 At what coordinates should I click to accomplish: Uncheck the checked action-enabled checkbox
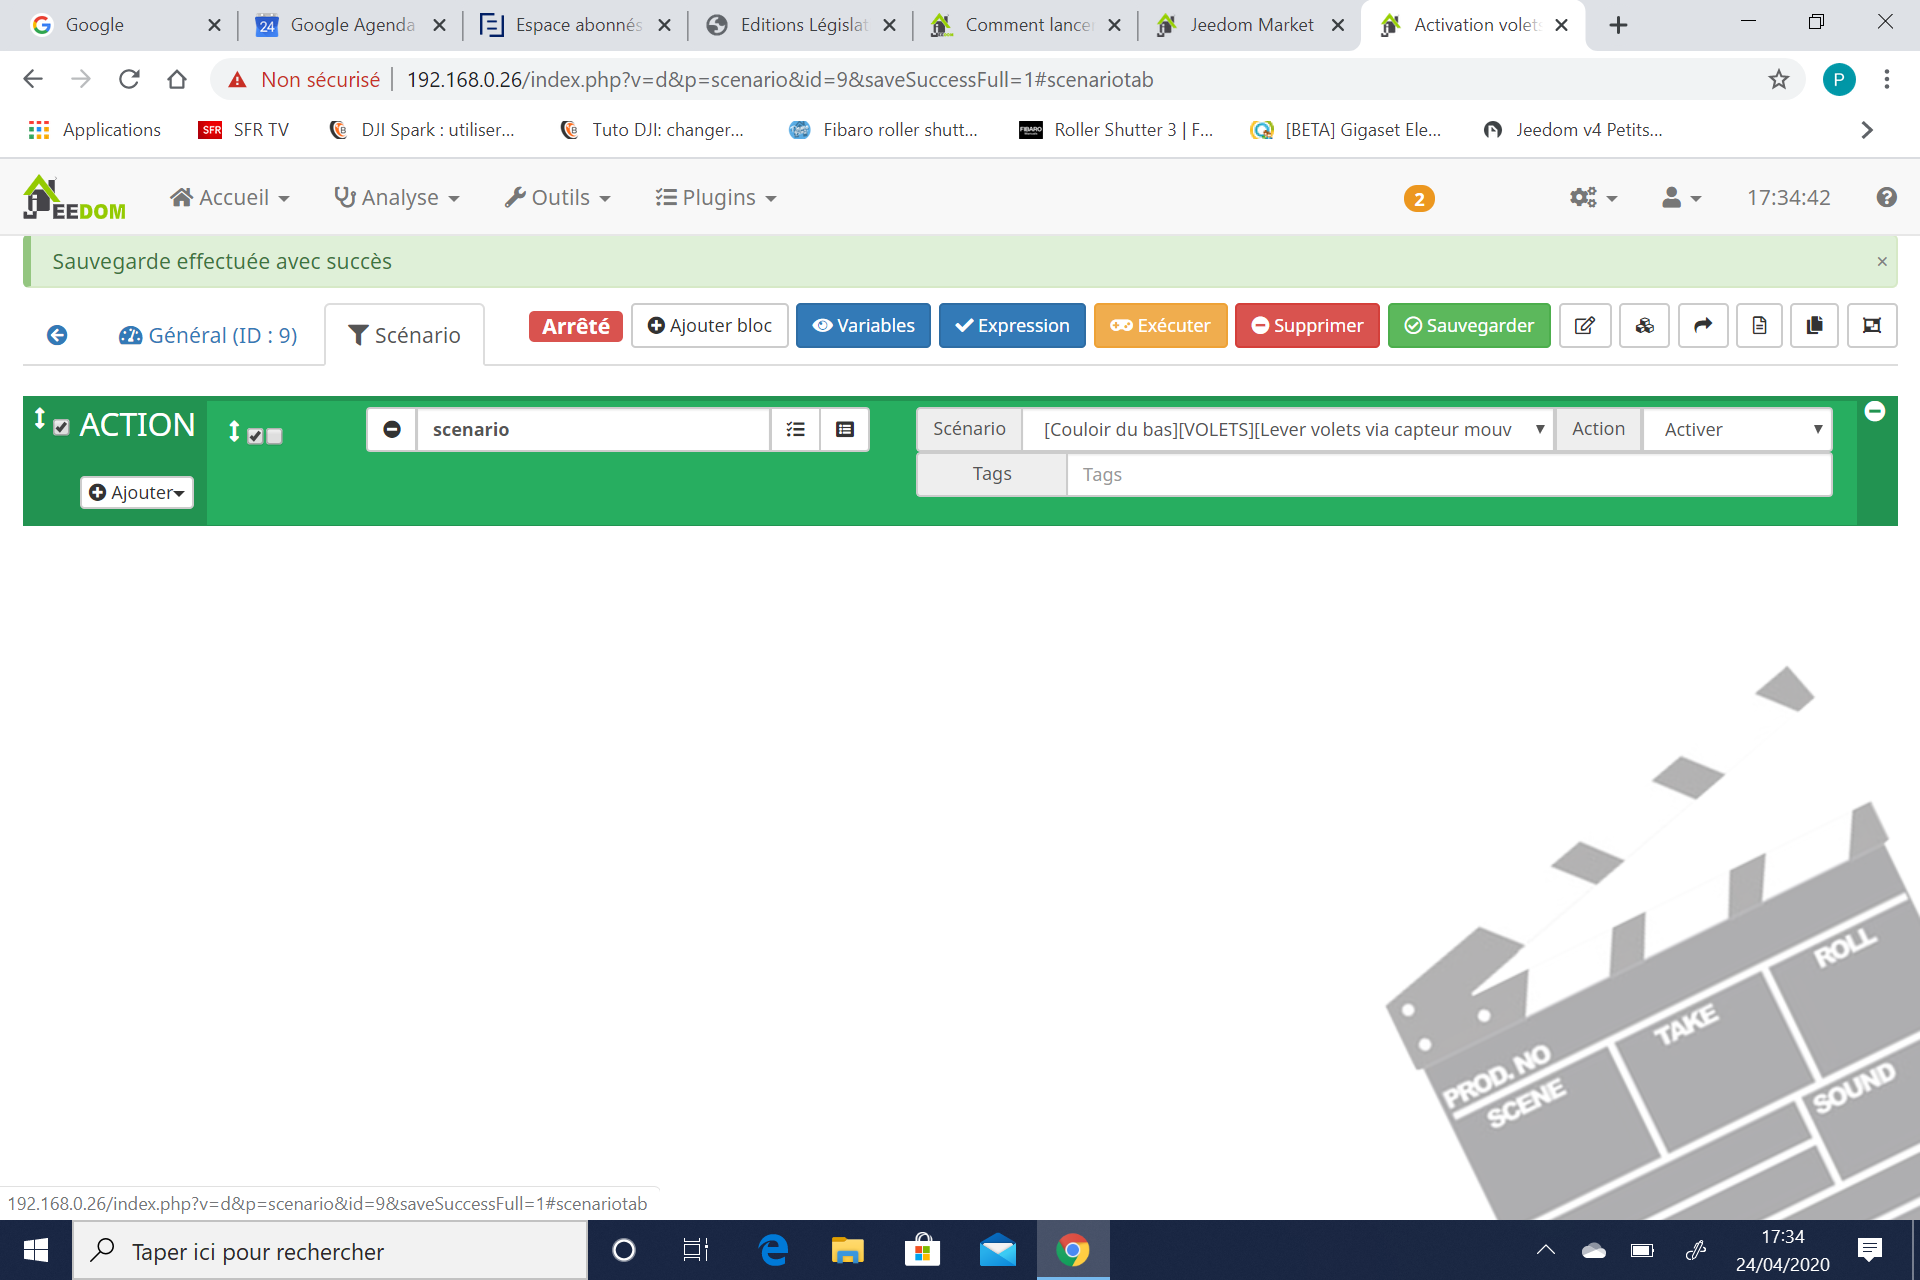255,436
